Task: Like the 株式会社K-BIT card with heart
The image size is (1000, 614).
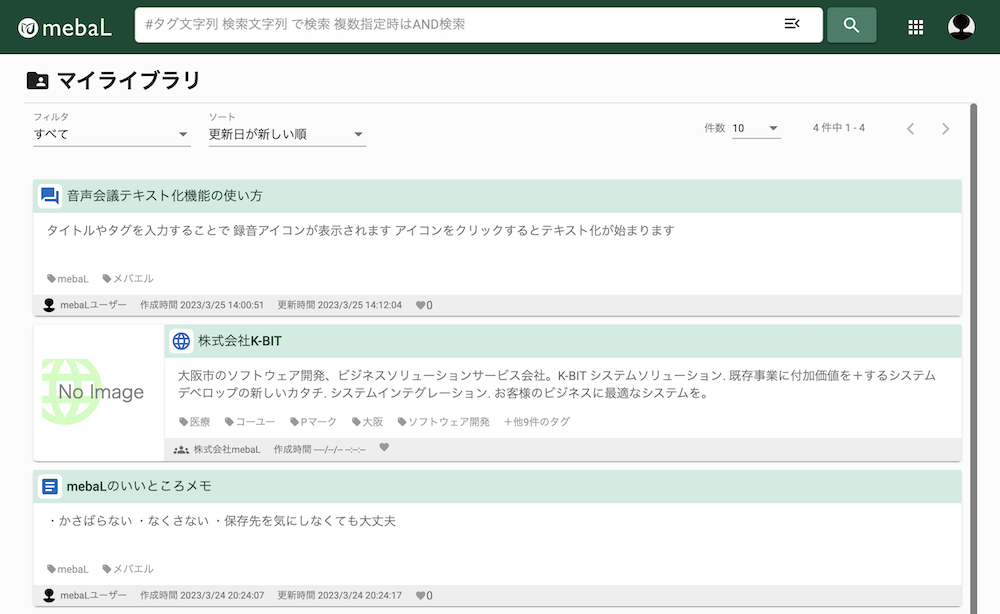Action: click(384, 448)
